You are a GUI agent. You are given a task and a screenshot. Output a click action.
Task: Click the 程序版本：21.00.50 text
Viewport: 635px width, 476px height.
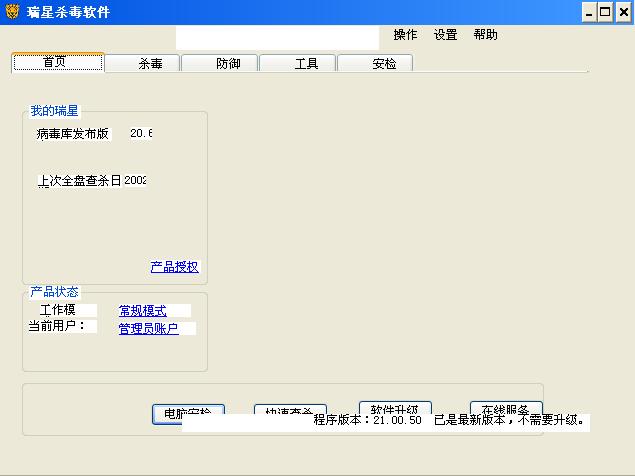[368, 421]
